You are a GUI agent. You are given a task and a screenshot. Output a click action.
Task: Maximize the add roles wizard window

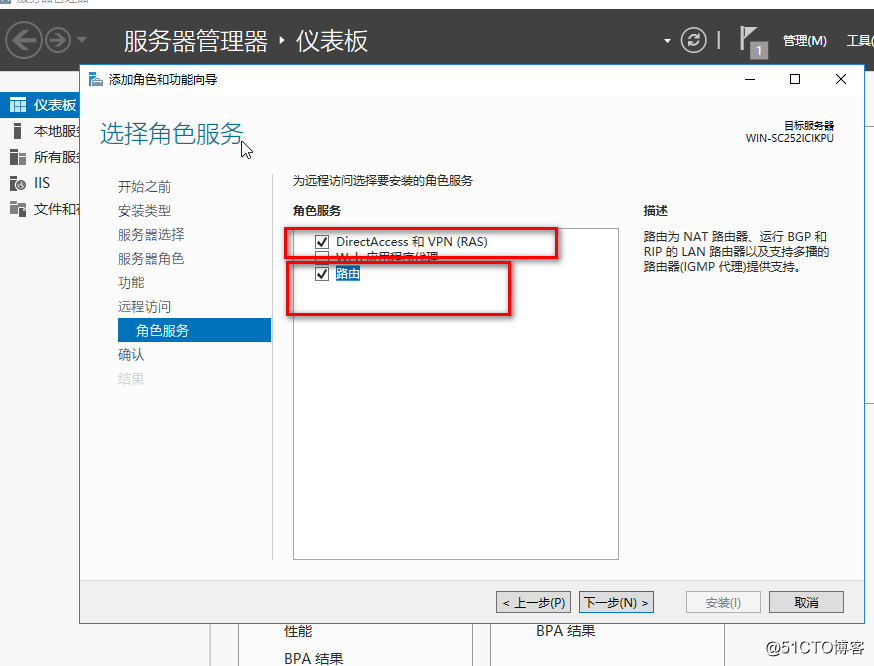(x=795, y=80)
